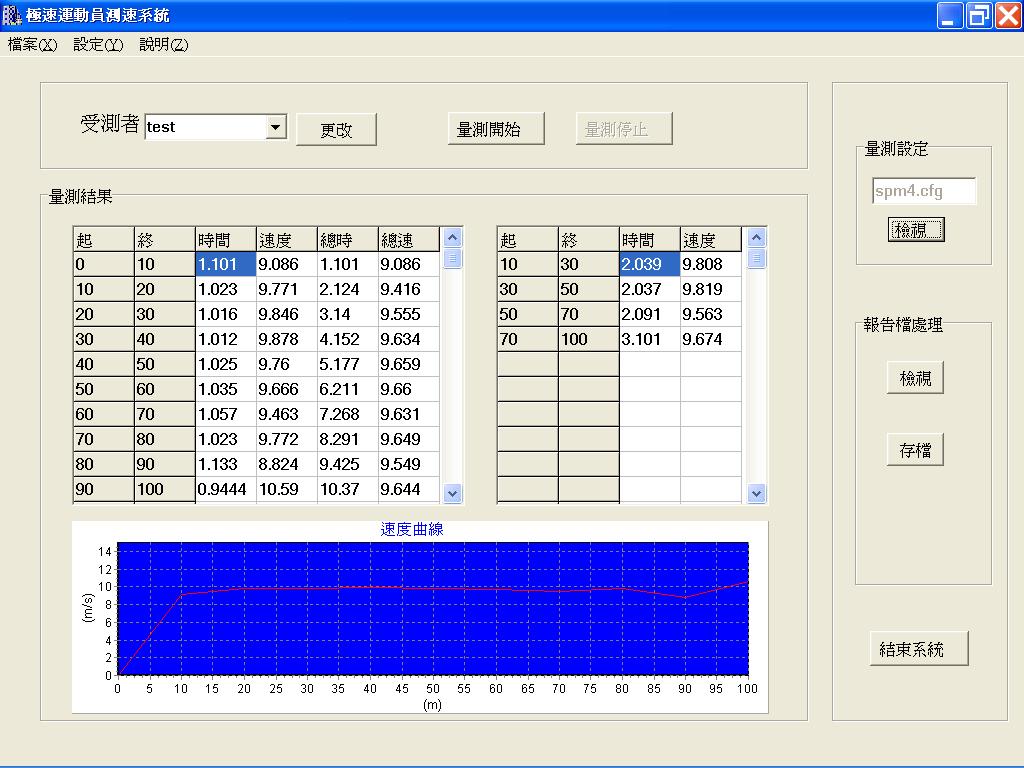
Task: Open the 設定(Y) menu
Action: click(x=98, y=44)
